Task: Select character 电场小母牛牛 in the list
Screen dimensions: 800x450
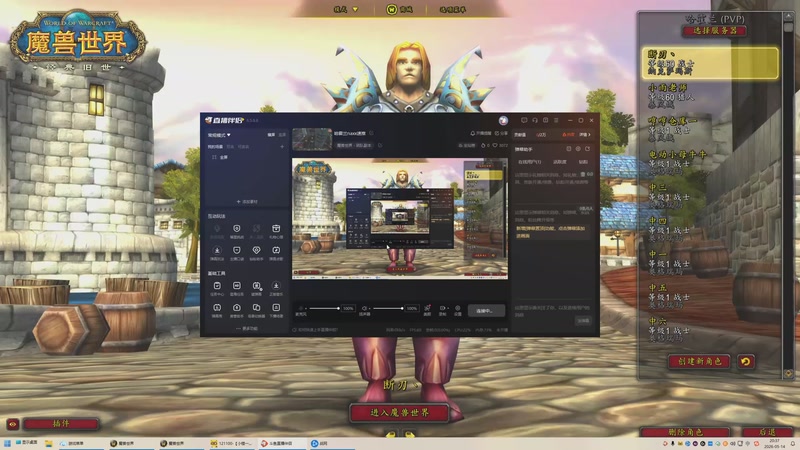Action: pyautogui.click(x=709, y=163)
